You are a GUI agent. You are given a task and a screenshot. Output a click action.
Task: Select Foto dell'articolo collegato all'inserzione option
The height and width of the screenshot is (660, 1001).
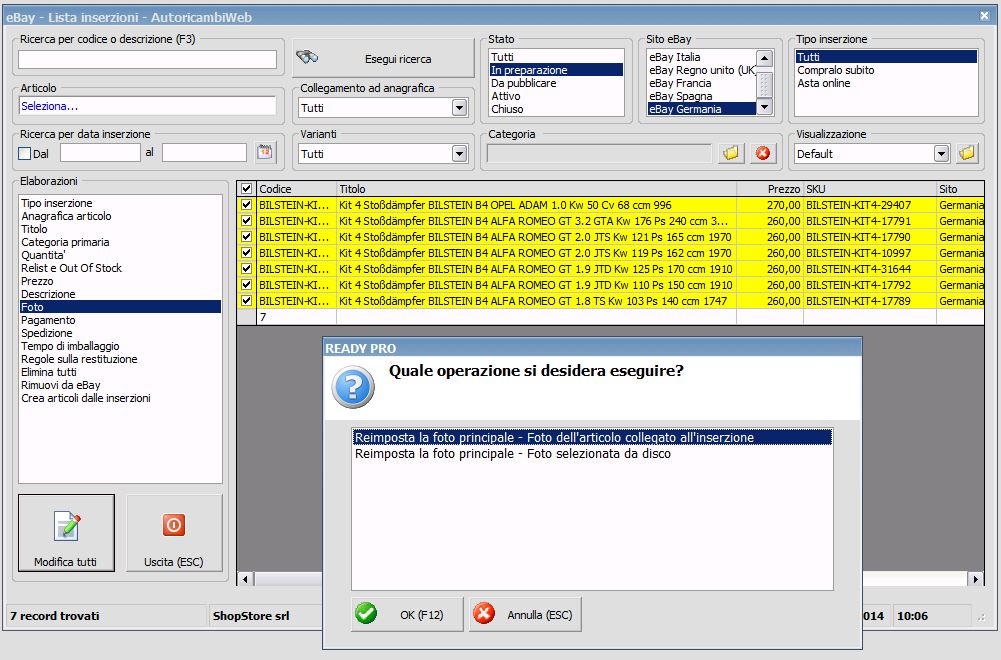click(x=592, y=437)
